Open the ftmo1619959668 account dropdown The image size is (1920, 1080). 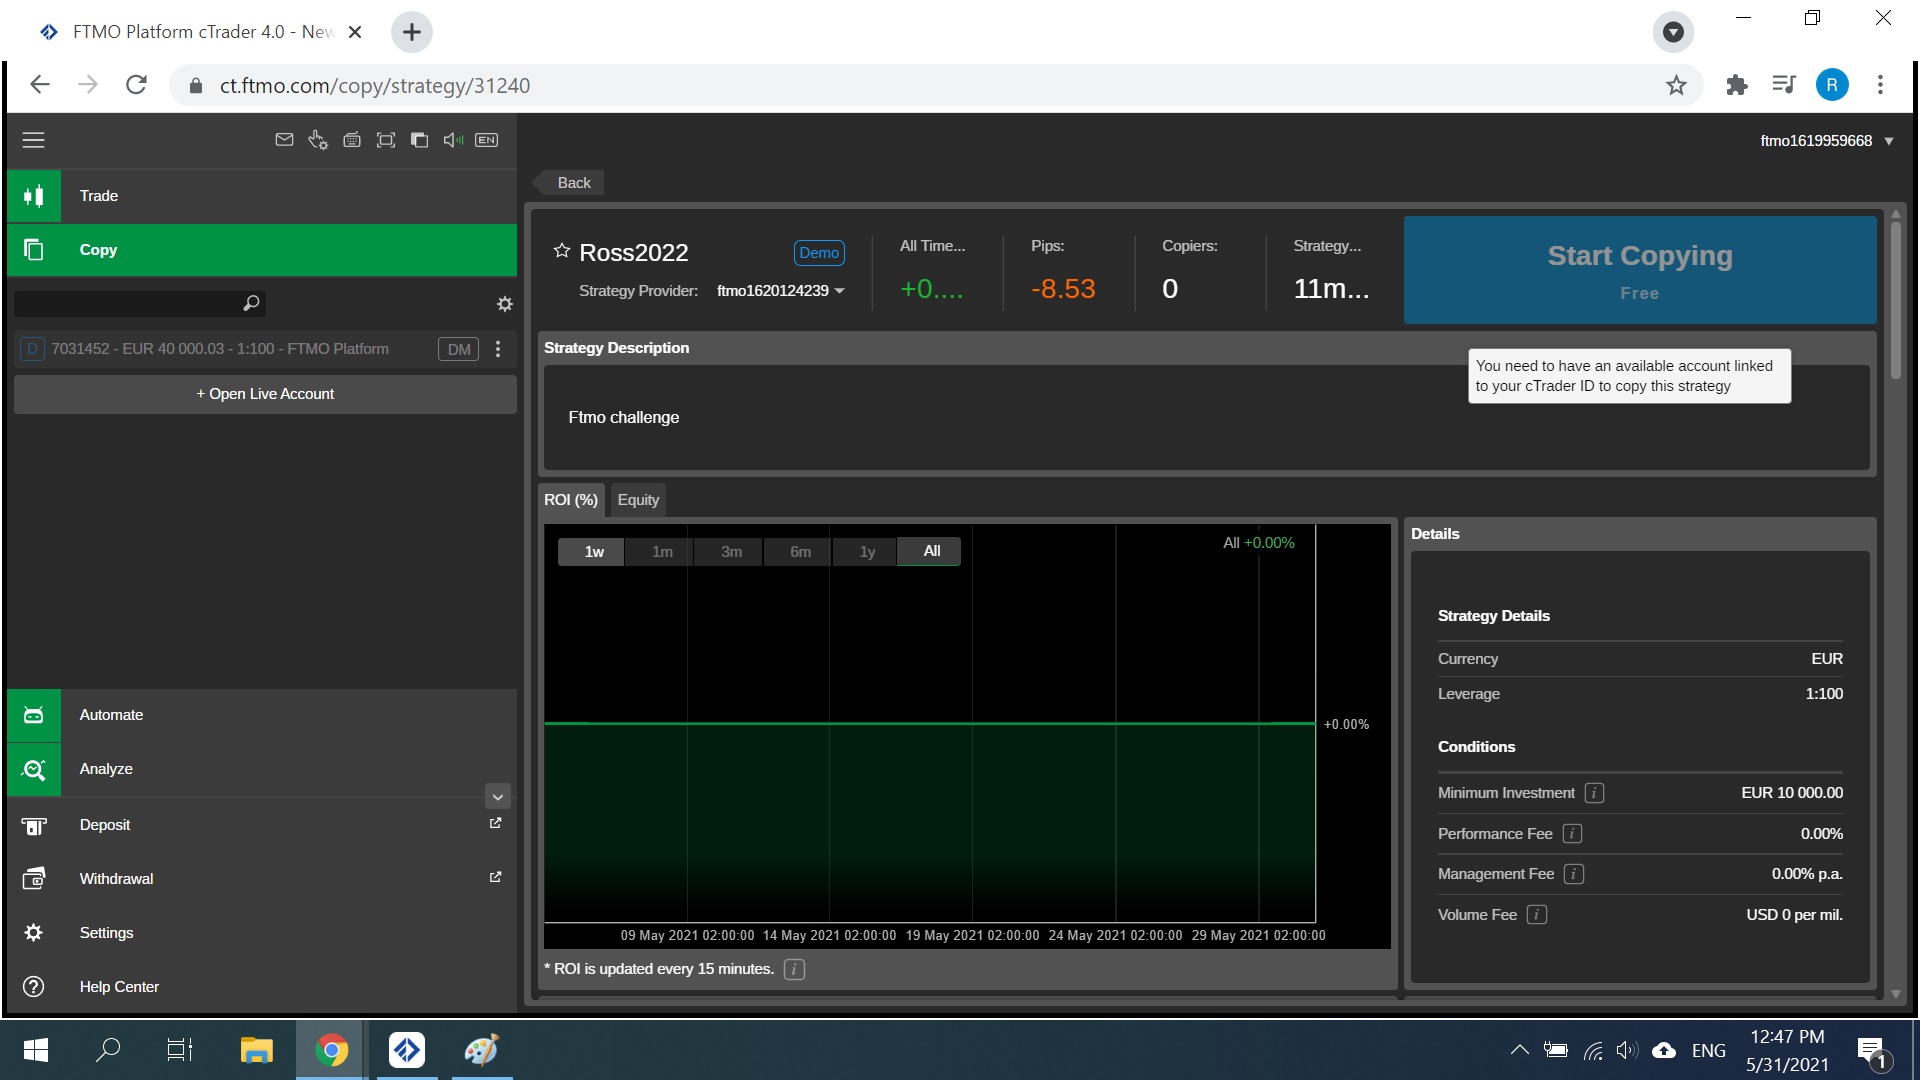pos(1889,141)
